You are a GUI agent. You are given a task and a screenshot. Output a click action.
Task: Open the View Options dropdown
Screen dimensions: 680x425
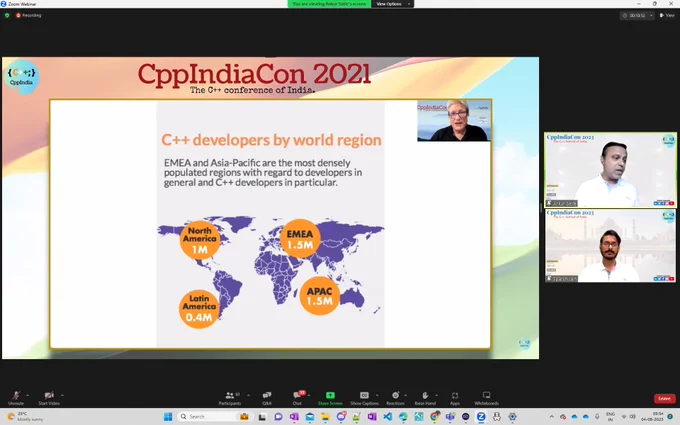pos(392,4)
